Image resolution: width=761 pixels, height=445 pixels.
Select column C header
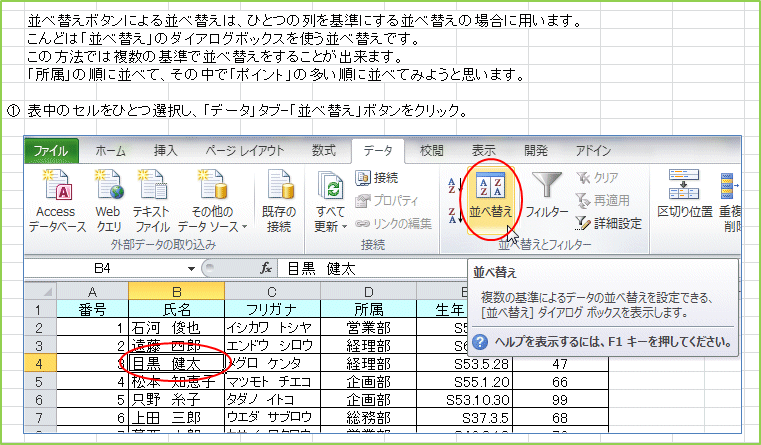click(272, 292)
